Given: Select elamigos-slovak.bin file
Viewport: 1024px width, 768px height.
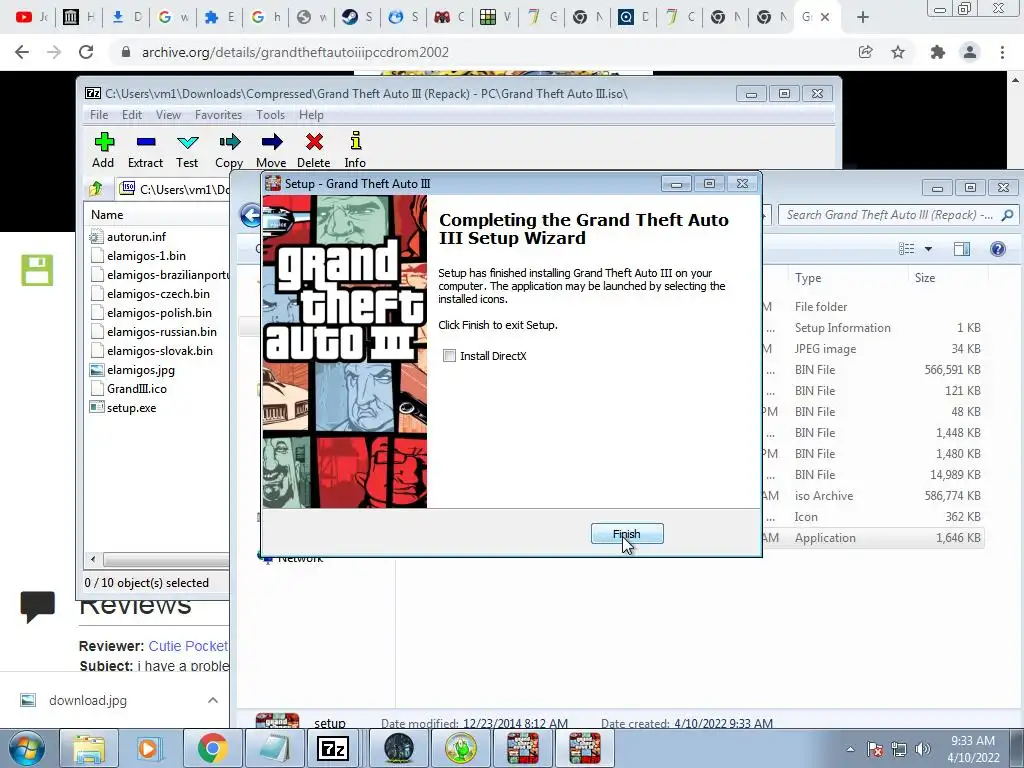Looking at the screenshot, I should click(160, 351).
